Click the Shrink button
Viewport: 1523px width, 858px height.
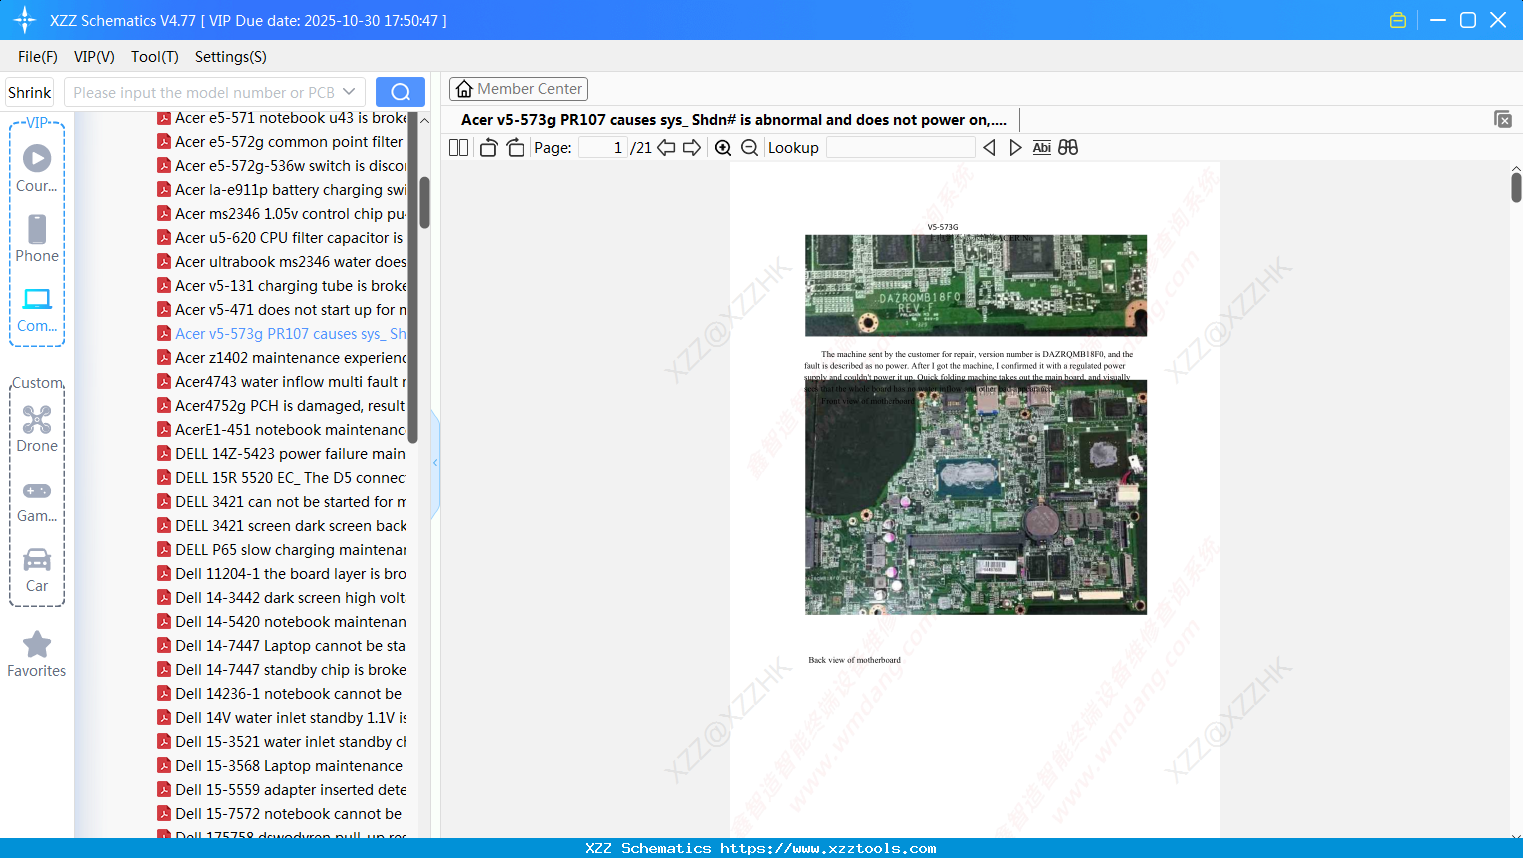(30, 92)
